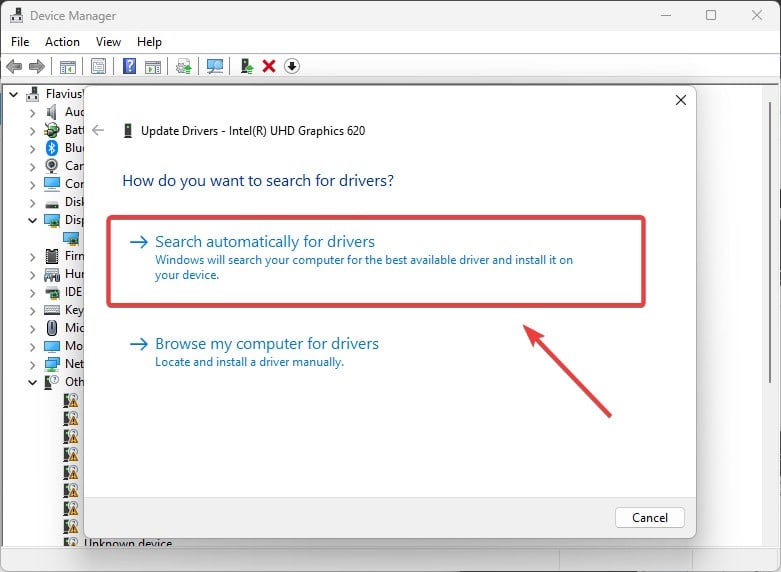Screen dimensions: 781x572
Task: Select the Flavius computer root icon
Action: point(33,94)
